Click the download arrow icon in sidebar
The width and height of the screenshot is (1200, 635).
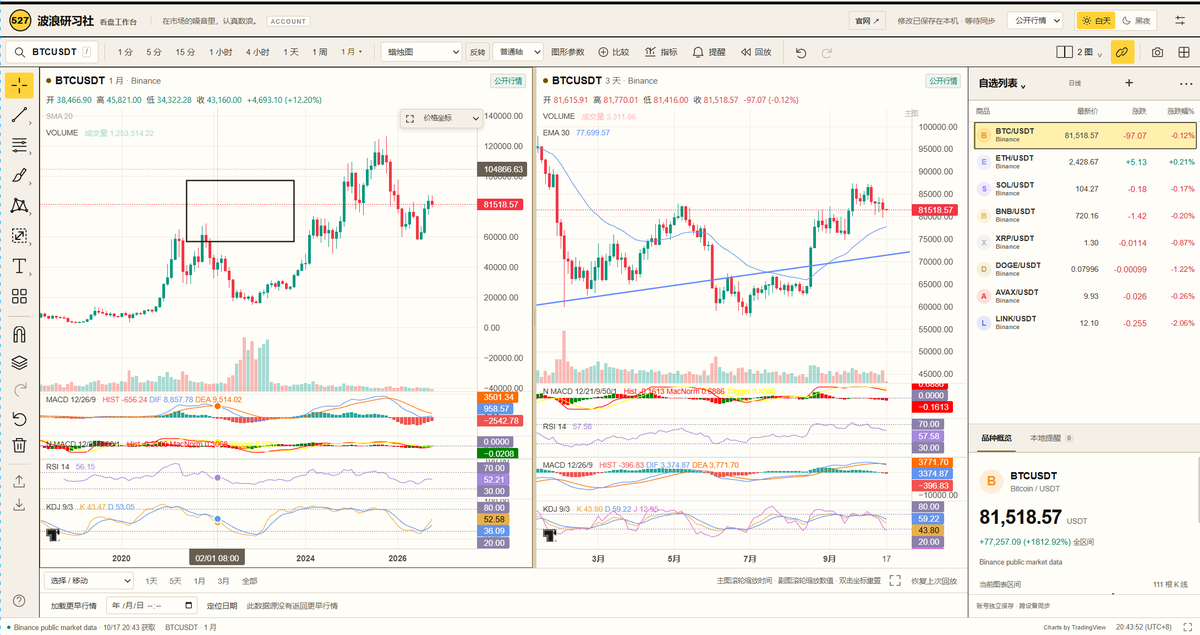(19, 506)
